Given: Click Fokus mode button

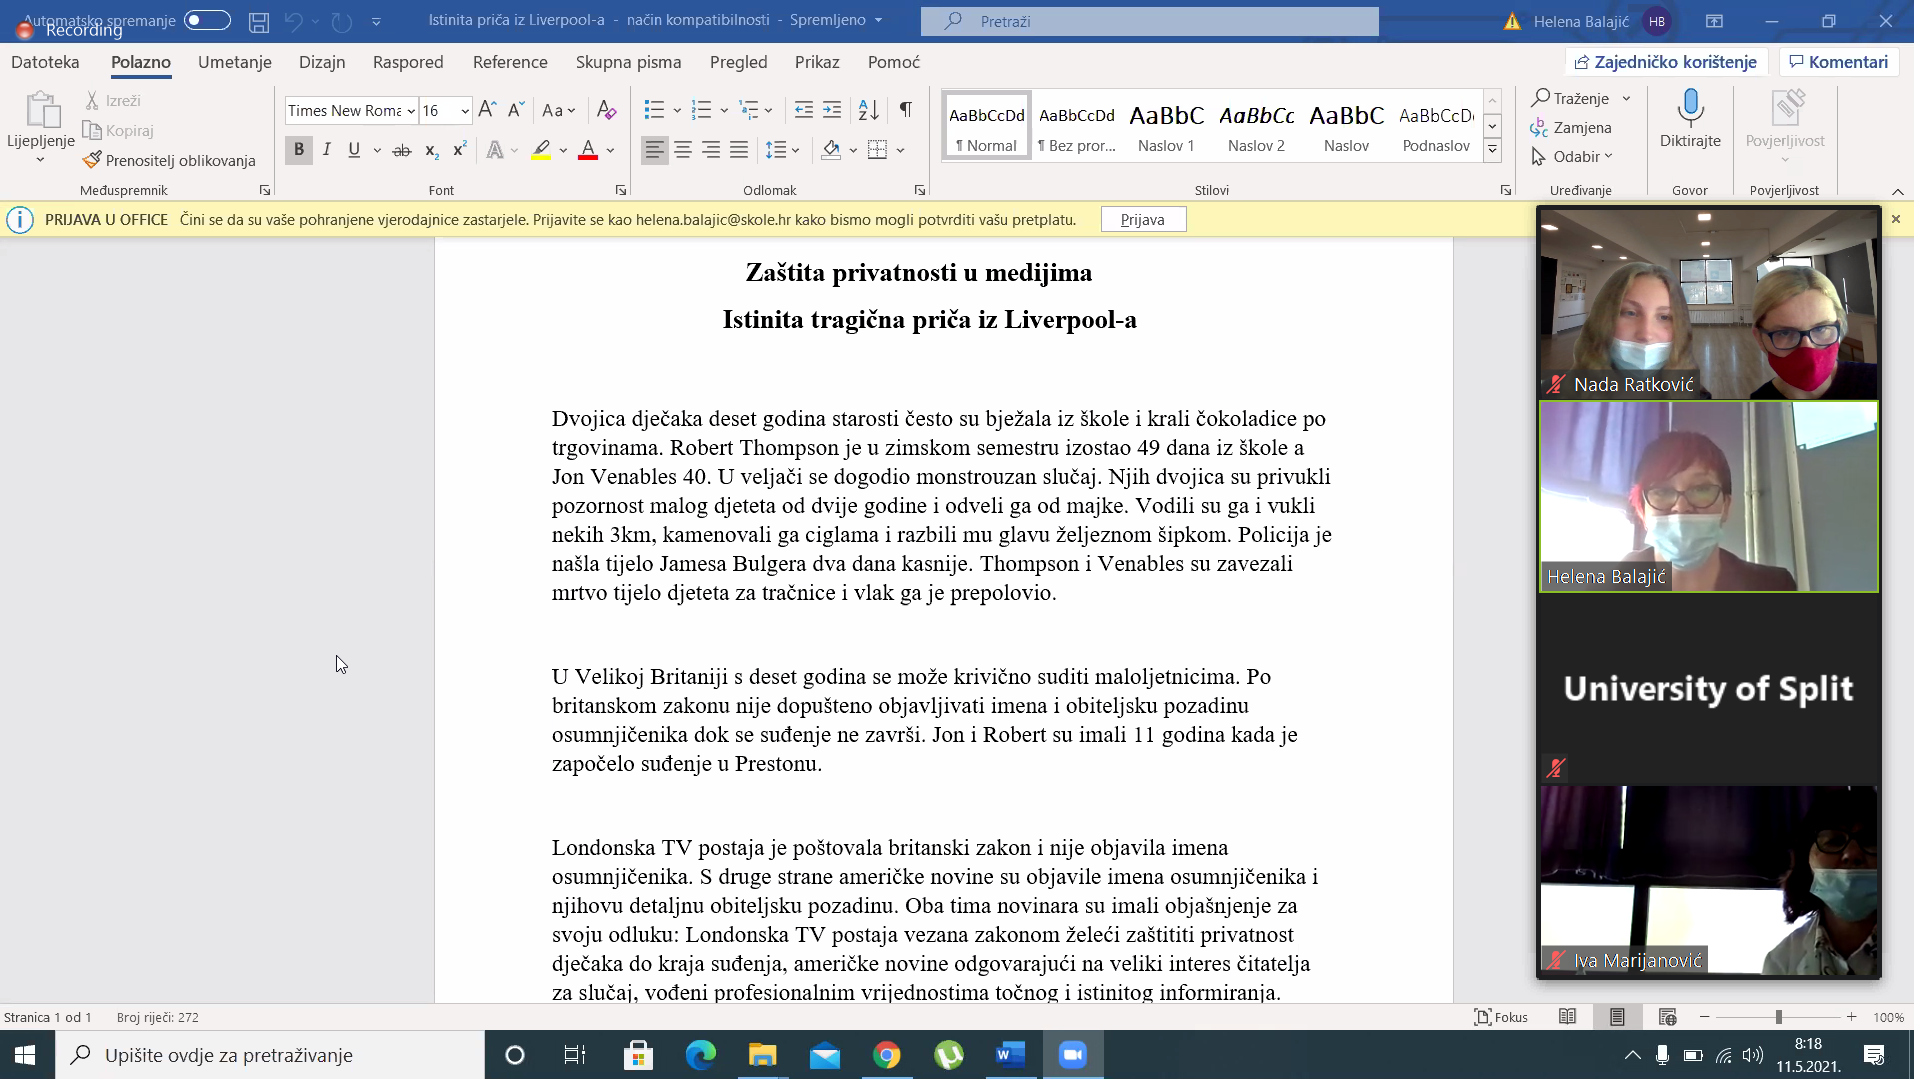Looking at the screenshot, I should (1501, 1017).
